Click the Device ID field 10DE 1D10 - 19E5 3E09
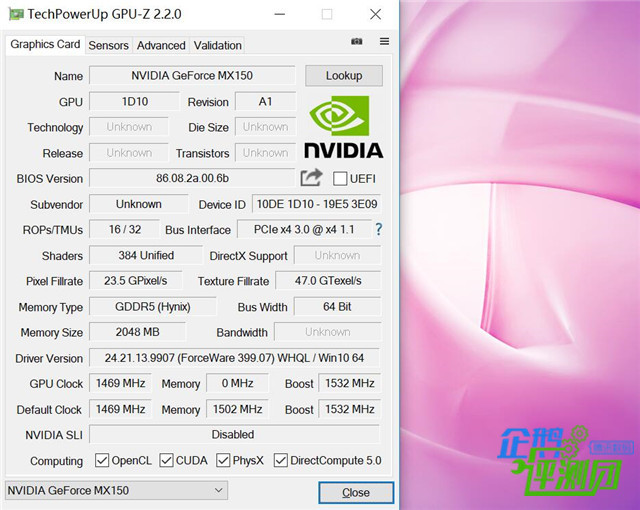640x510 pixels. 317,204
